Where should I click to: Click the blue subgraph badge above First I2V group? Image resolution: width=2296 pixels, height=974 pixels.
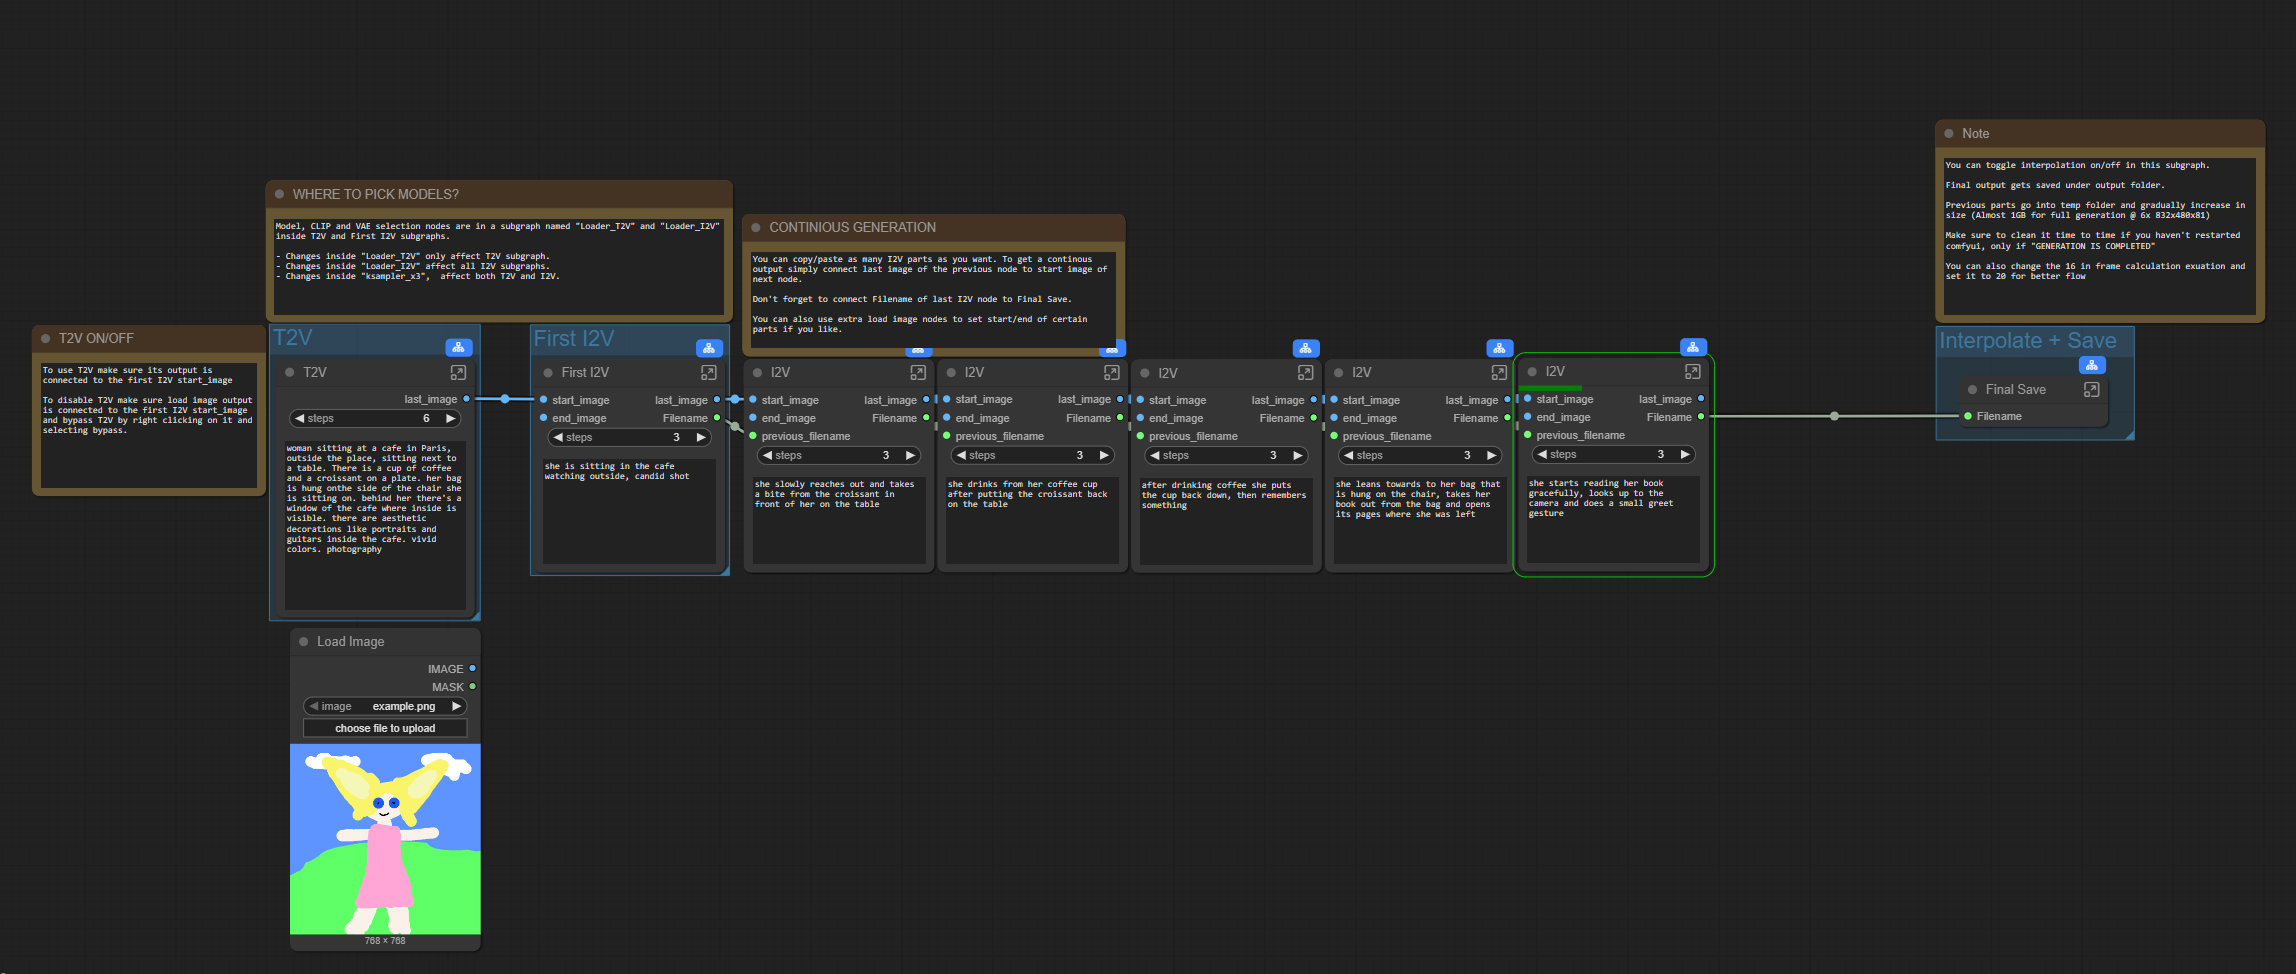pos(708,348)
